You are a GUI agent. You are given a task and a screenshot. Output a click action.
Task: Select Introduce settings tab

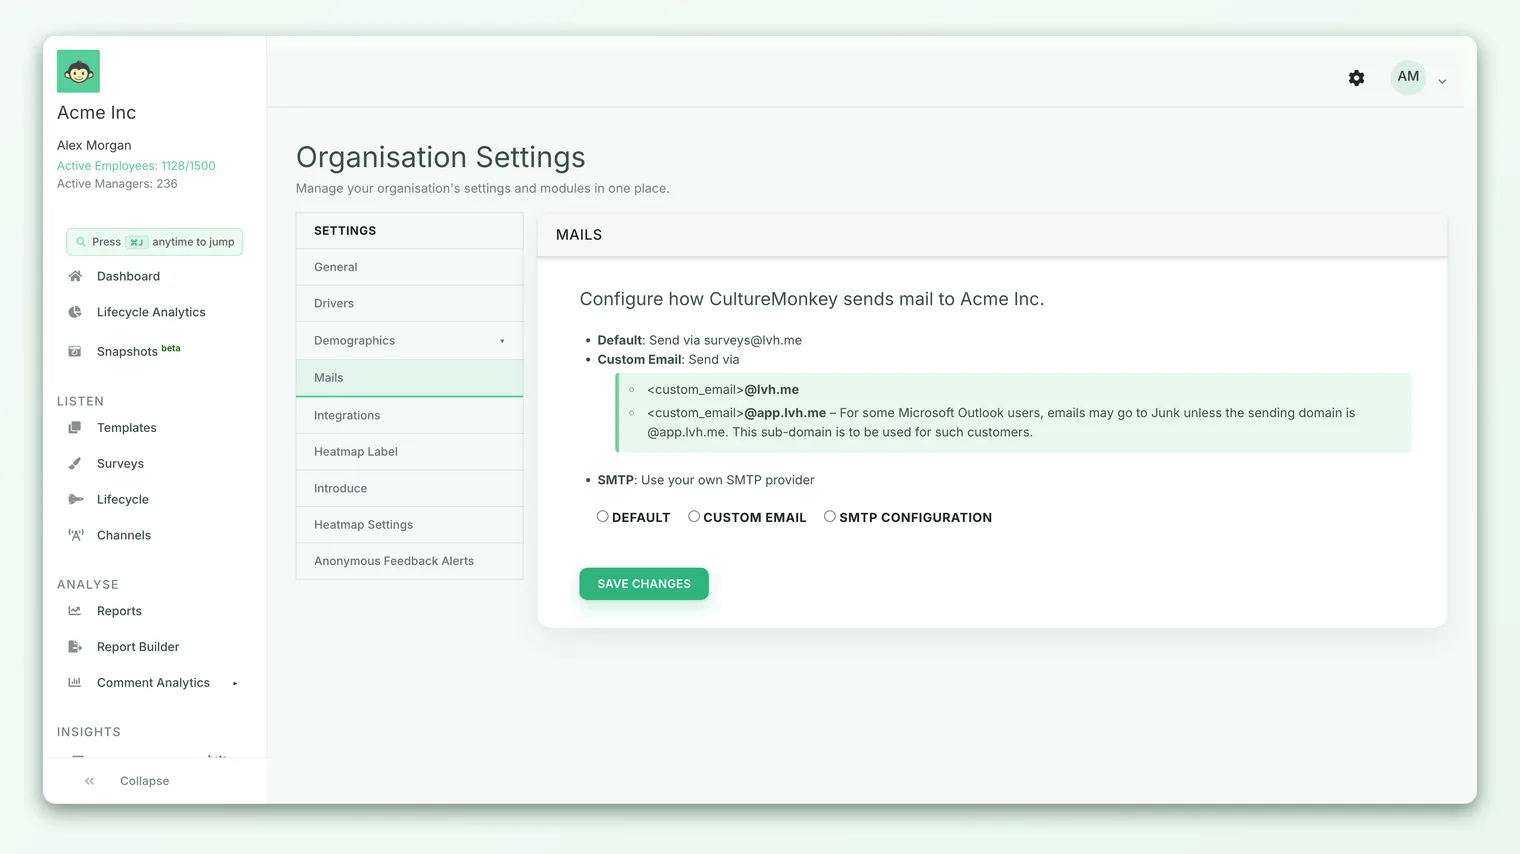pos(409,488)
